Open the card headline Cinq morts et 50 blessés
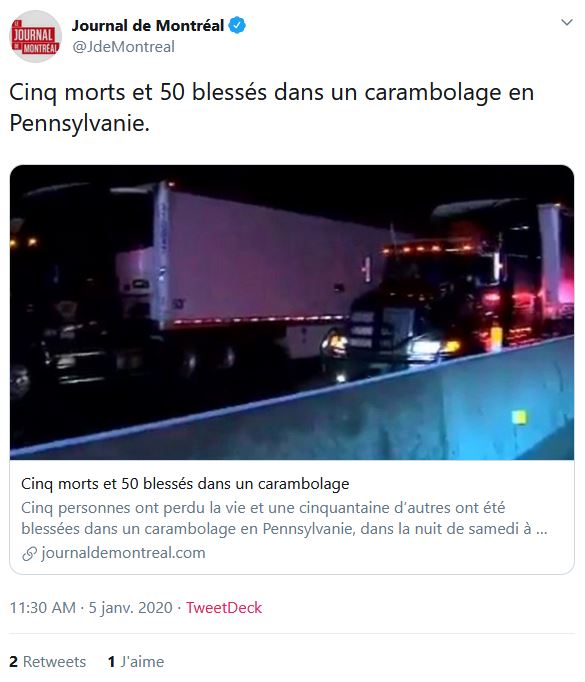This screenshot has height=682, width=585. (185, 484)
